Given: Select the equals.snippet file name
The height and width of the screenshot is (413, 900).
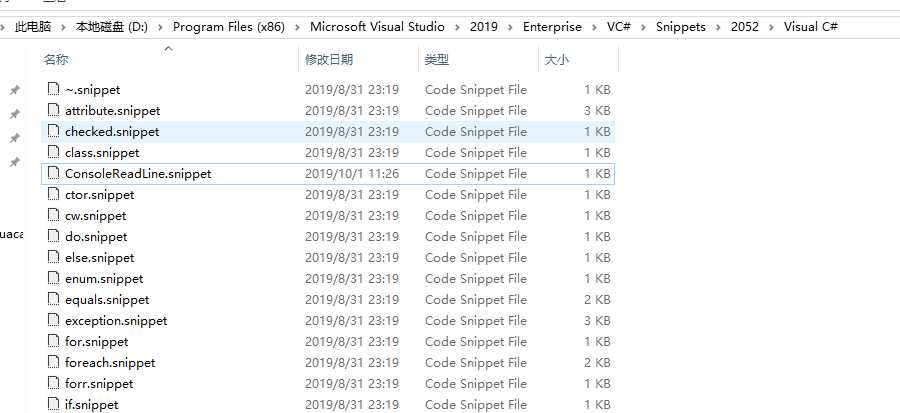Looking at the screenshot, I should (107, 299).
